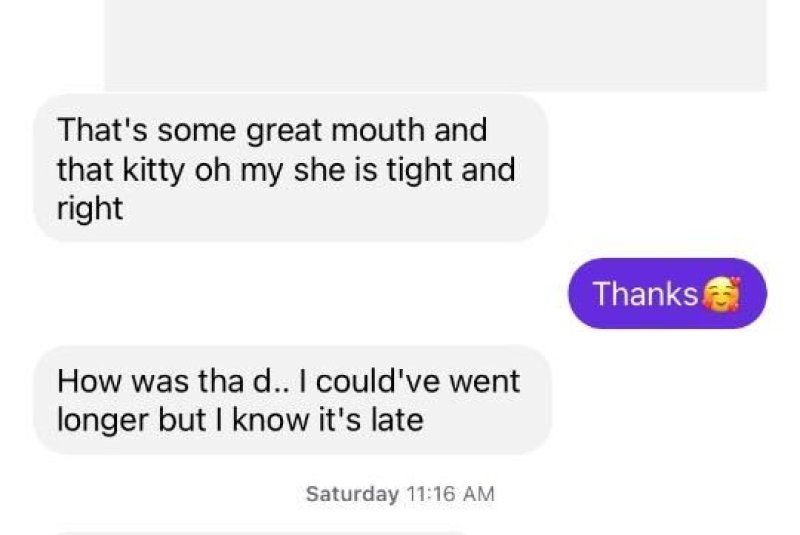This screenshot has height=535, width=800.
Task: Tap the message ending "I know it's late"
Action: [x=291, y=399]
